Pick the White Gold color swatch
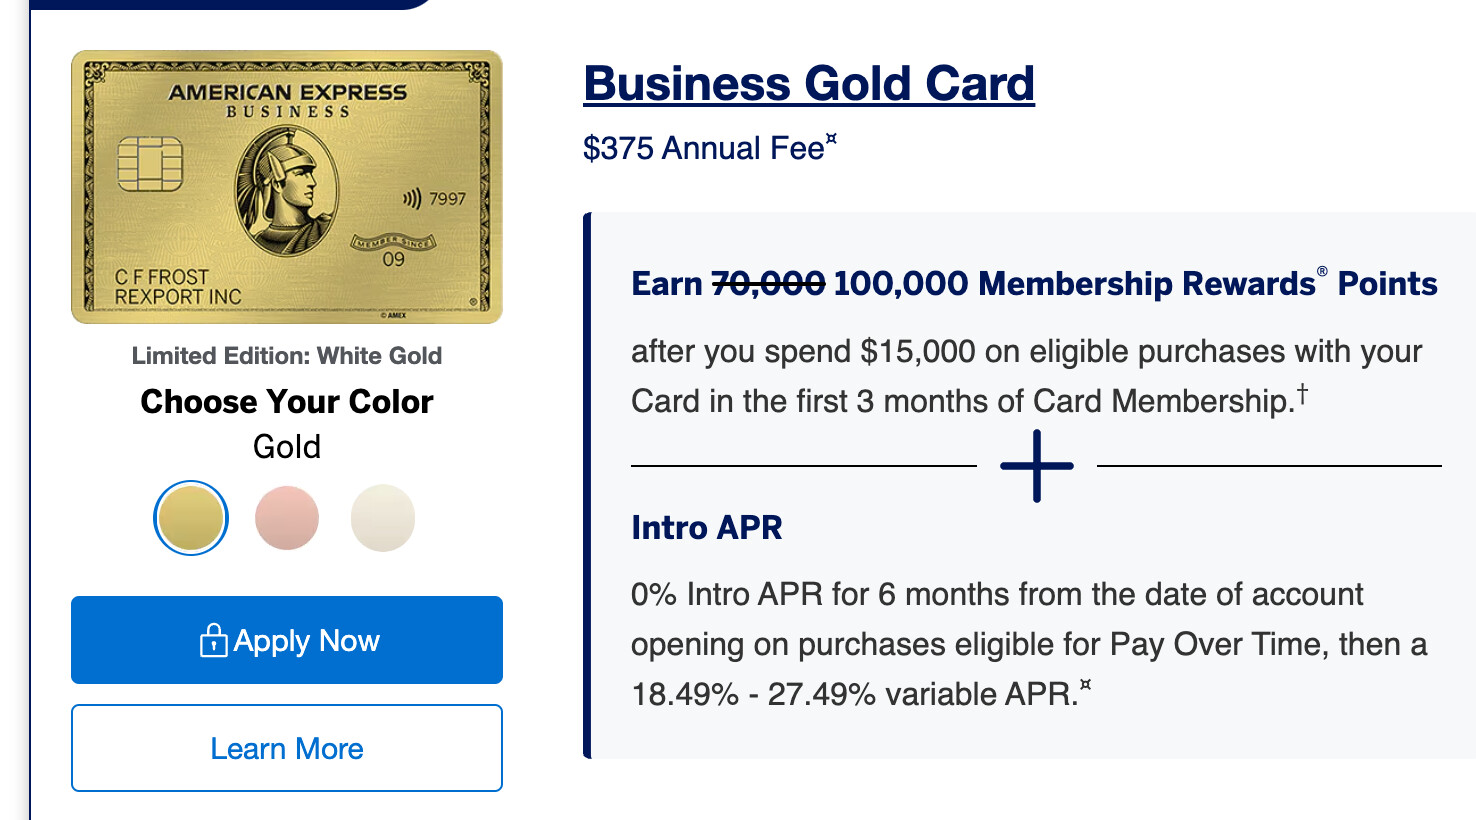 383,518
